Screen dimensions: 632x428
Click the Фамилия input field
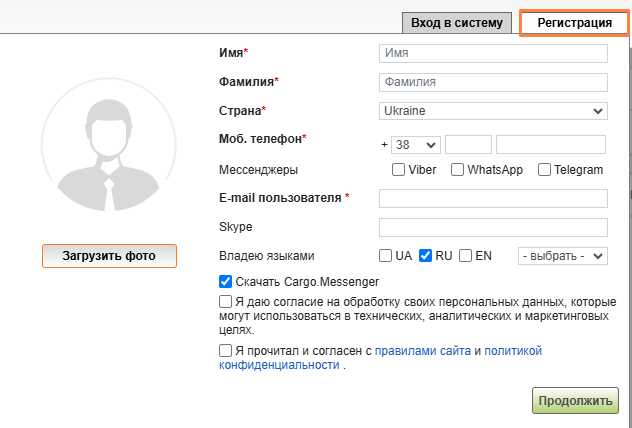pyautogui.click(x=493, y=82)
